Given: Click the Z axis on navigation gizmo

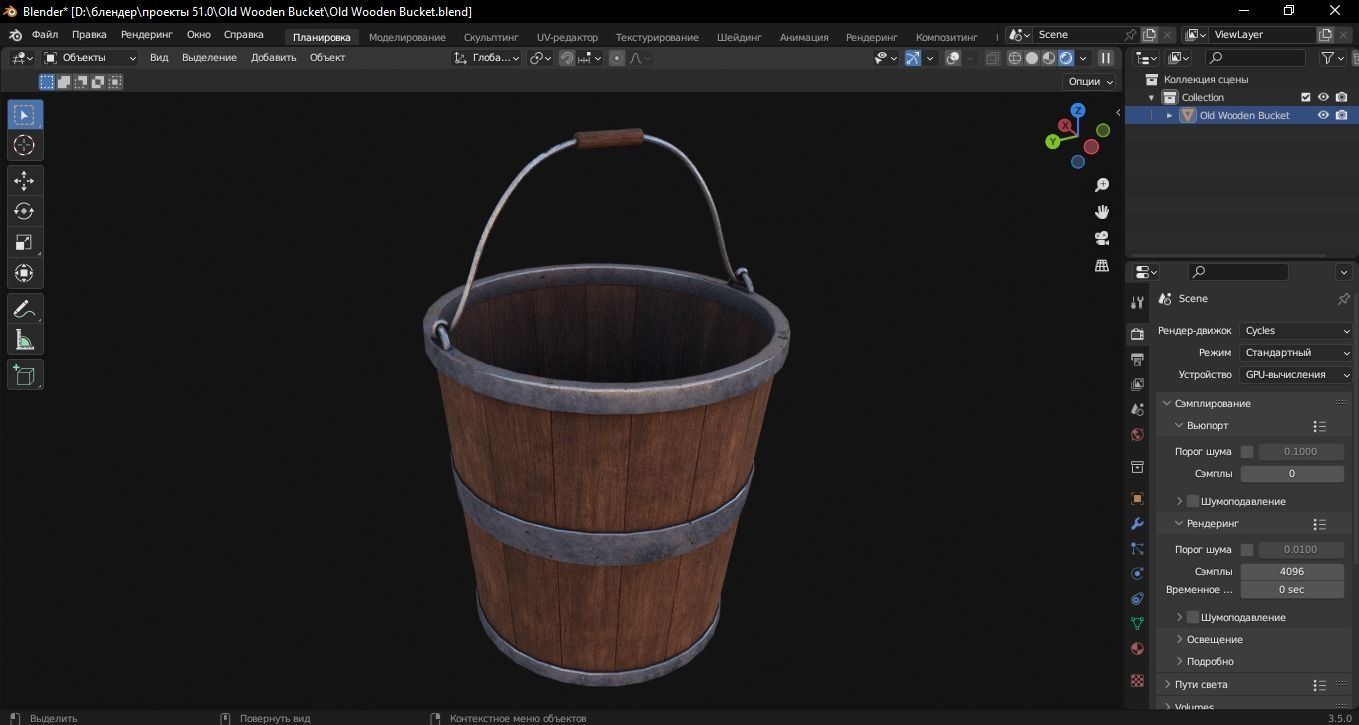Looking at the screenshot, I should (x=1078, y=110).
